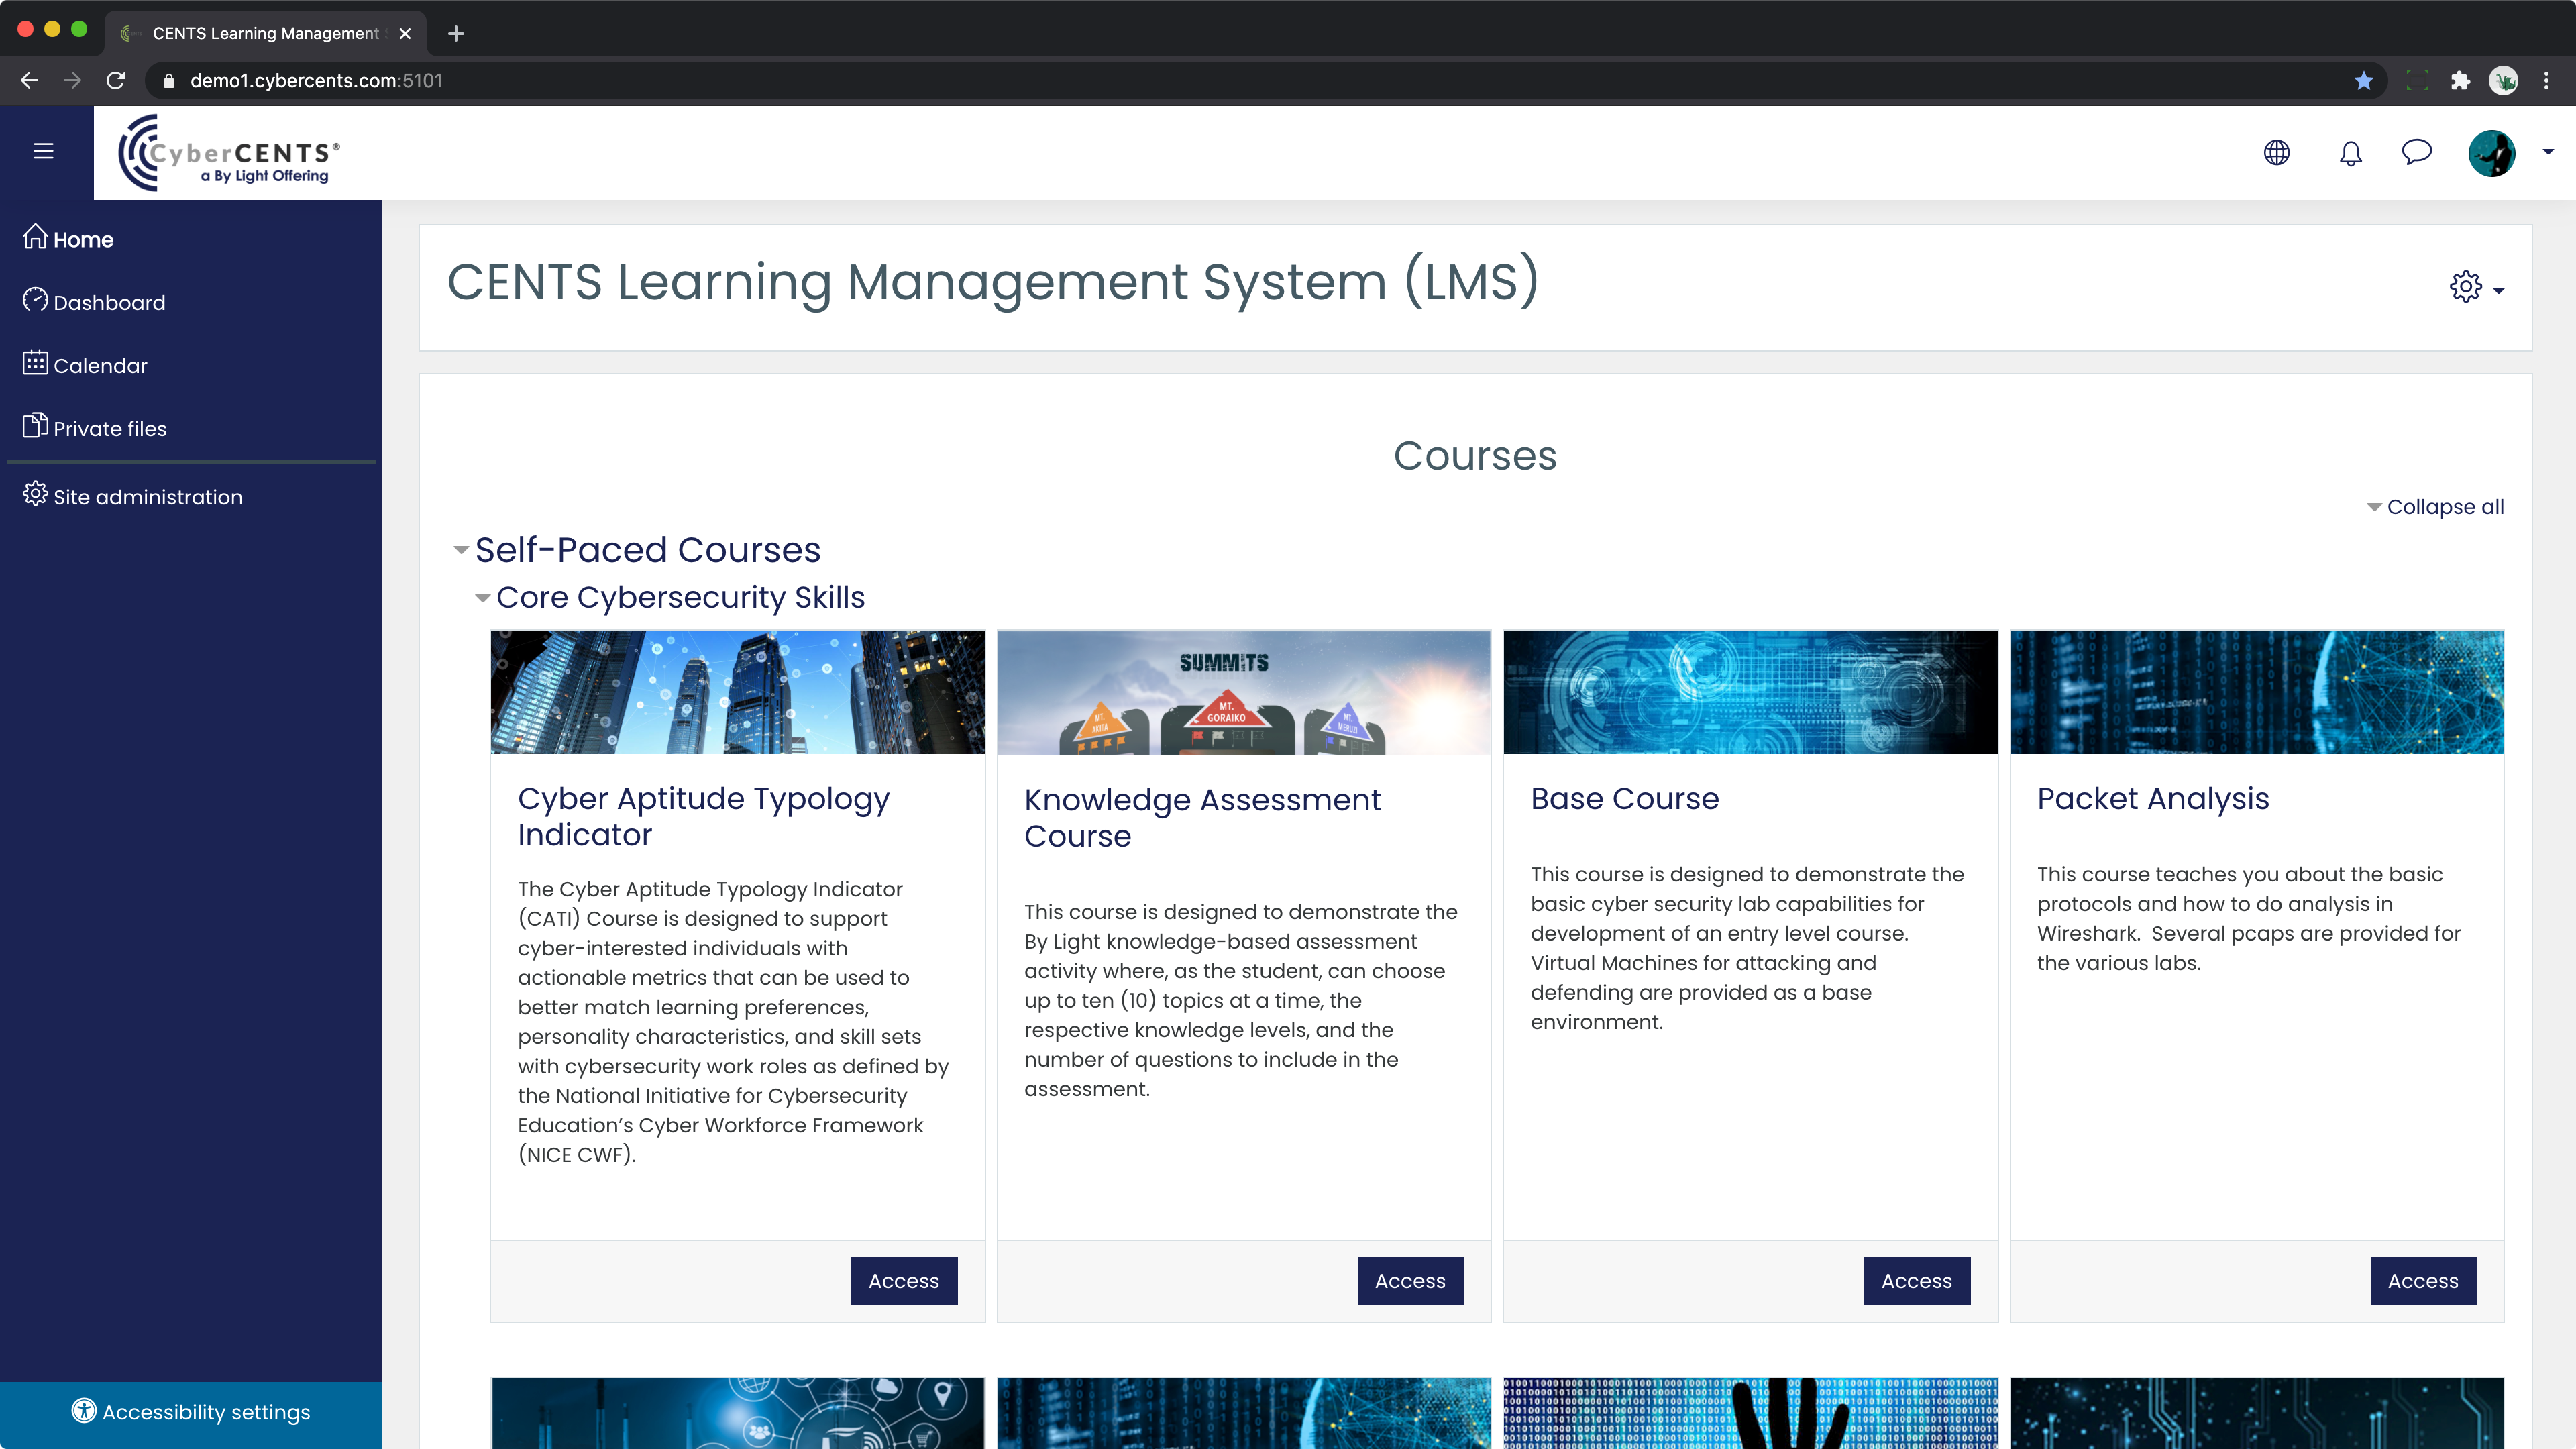This screenshot has width=2576, height=1449.
Task: Open the language globe menu
Action: (2276, 152)
